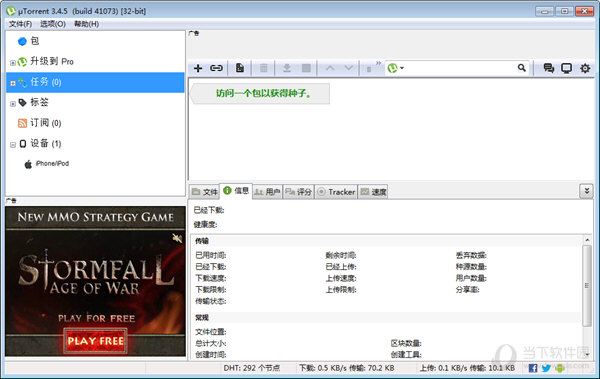Click Add Torrent from URL link icon

click(216, 68)
